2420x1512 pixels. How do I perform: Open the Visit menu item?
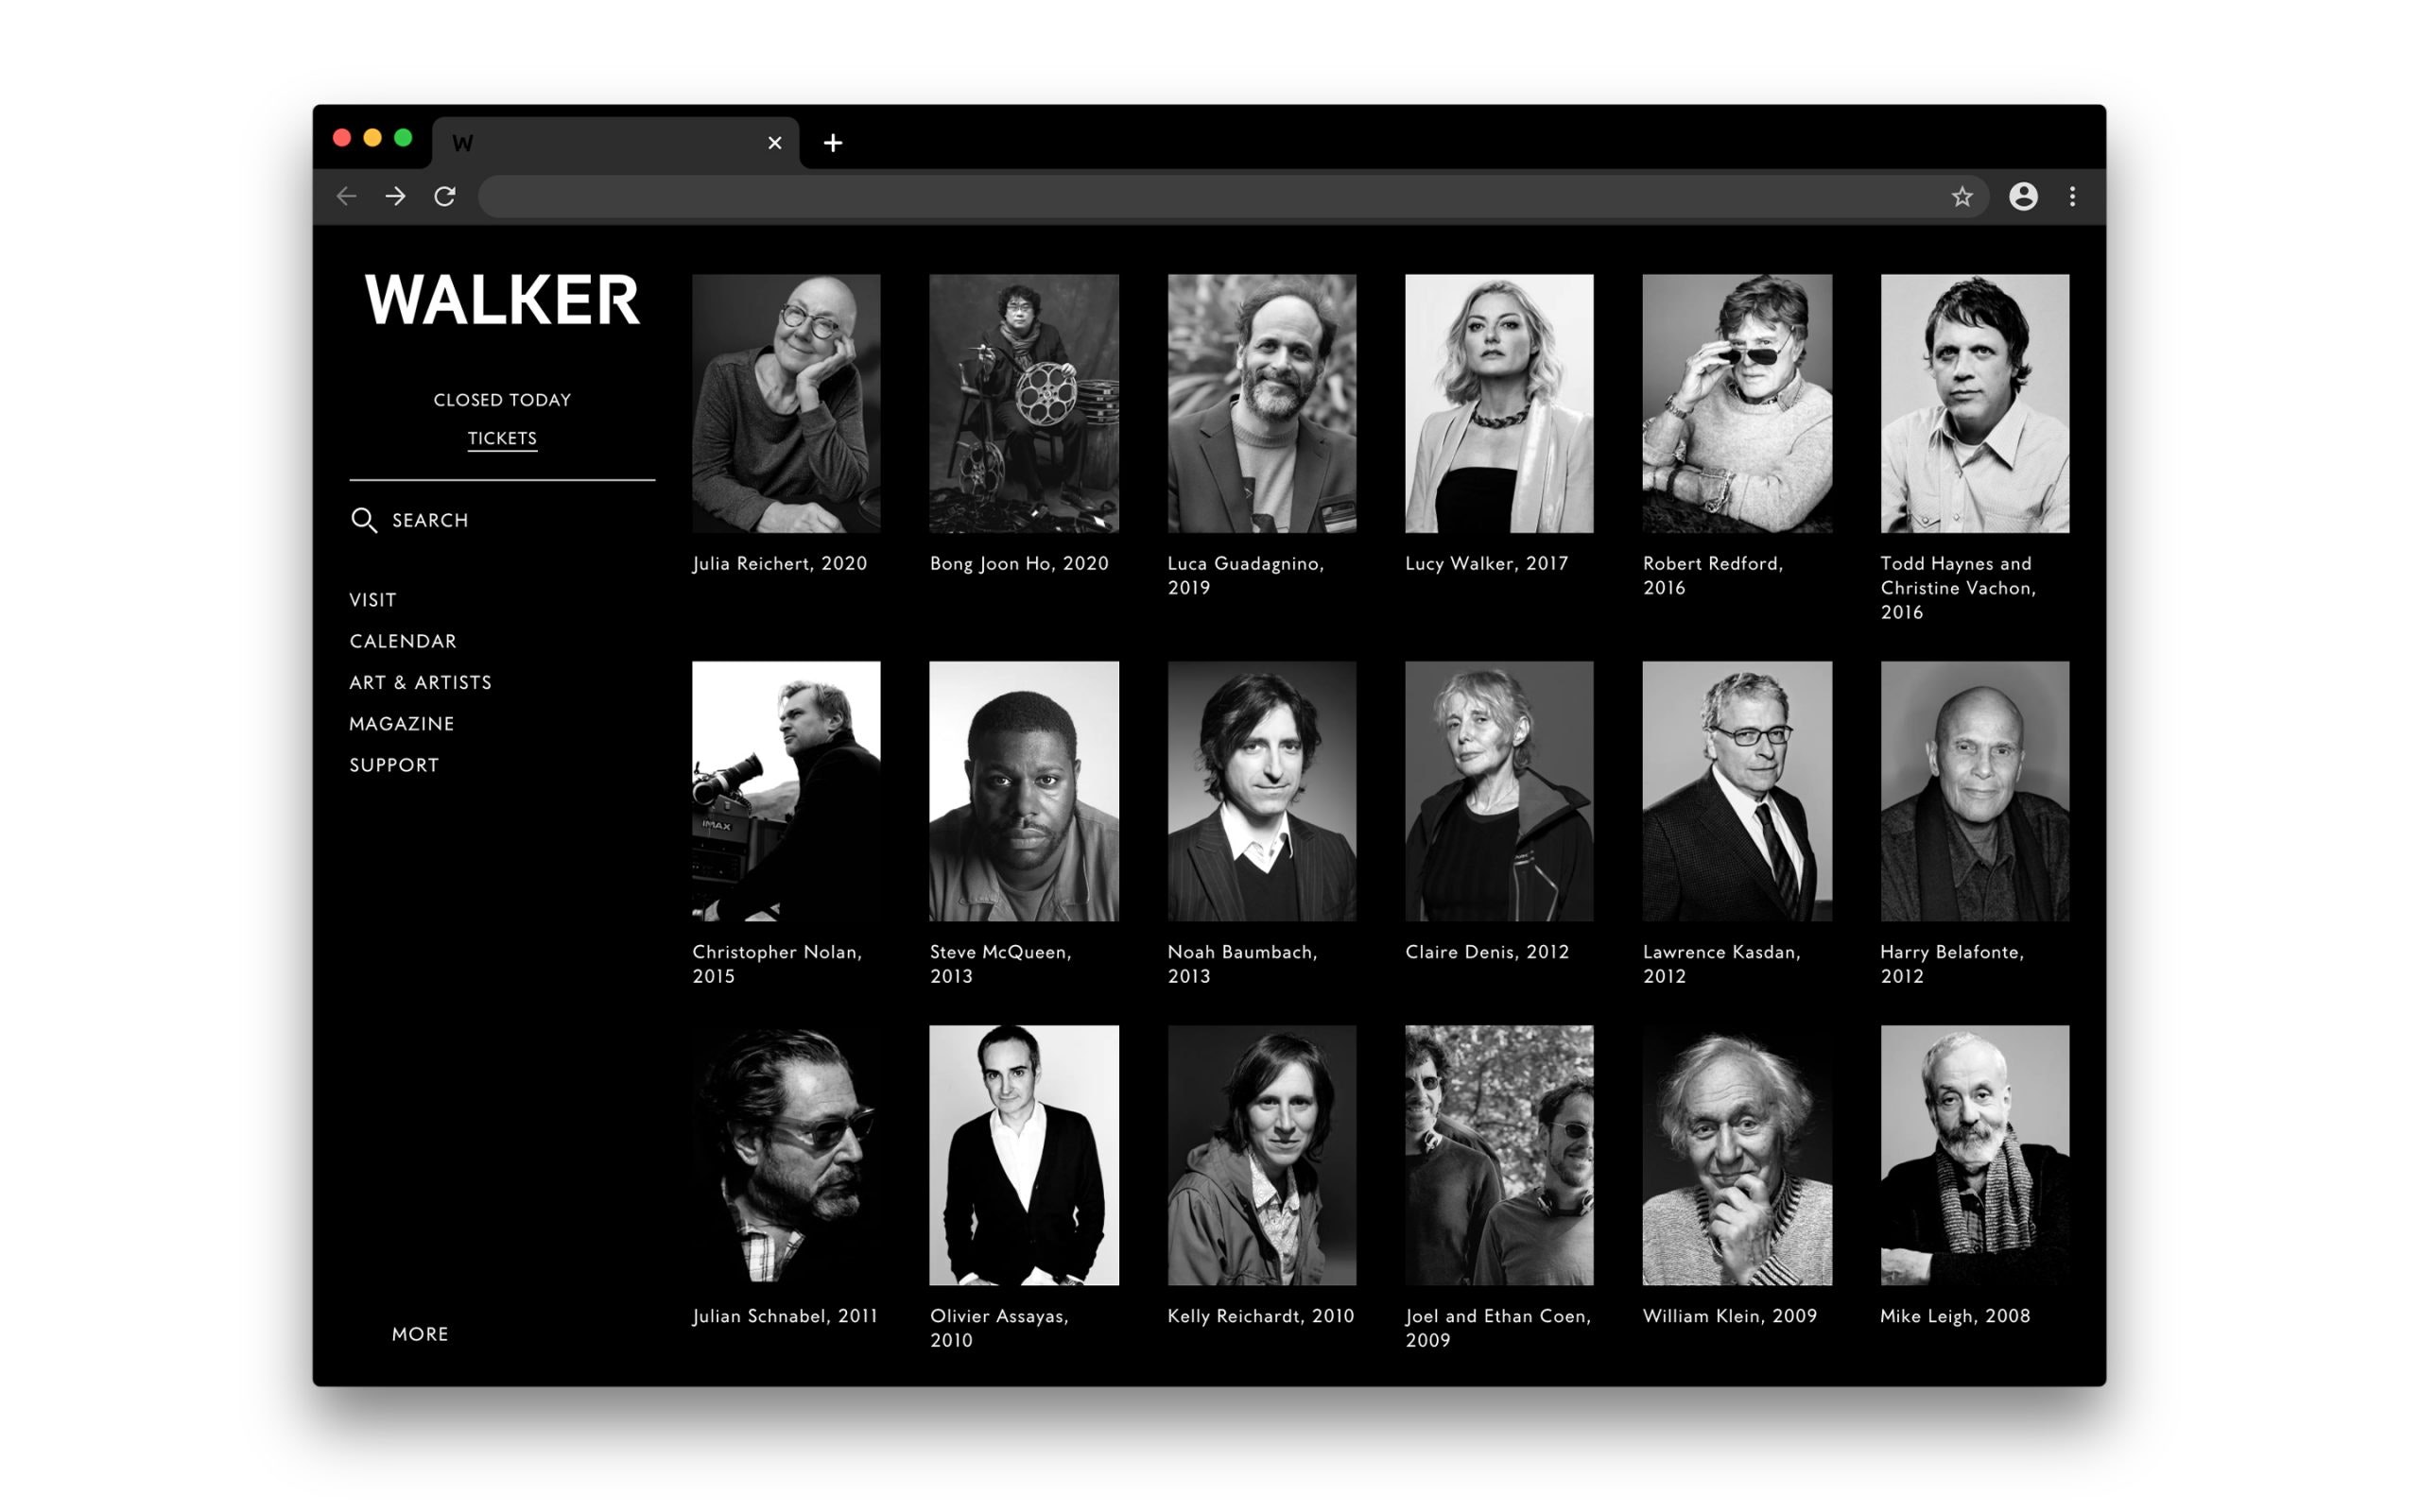coord(373,600)
